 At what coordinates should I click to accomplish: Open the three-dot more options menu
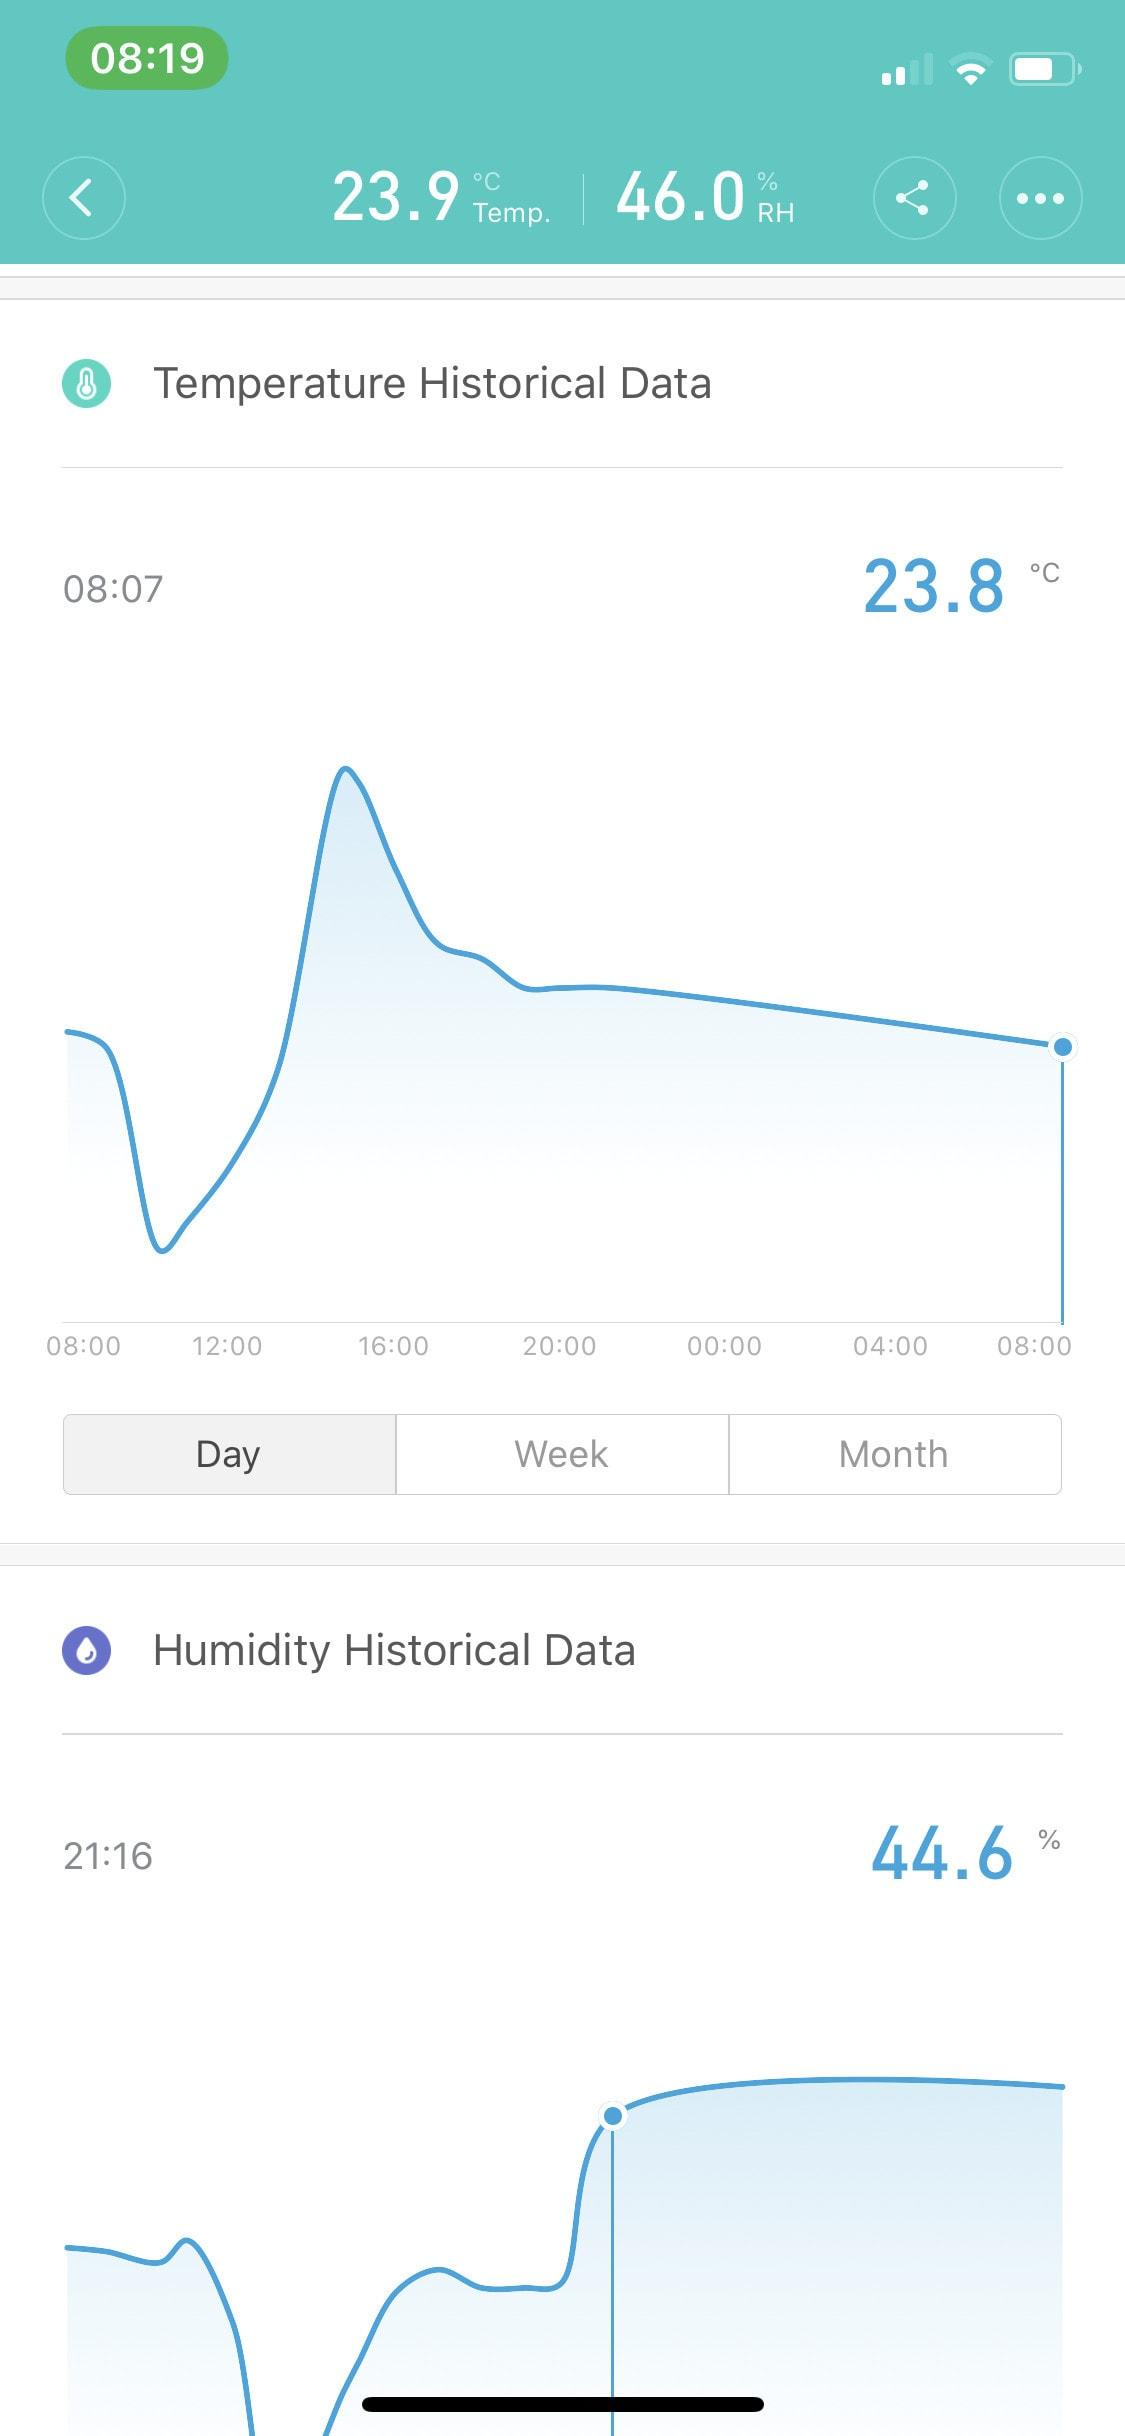1040,198
